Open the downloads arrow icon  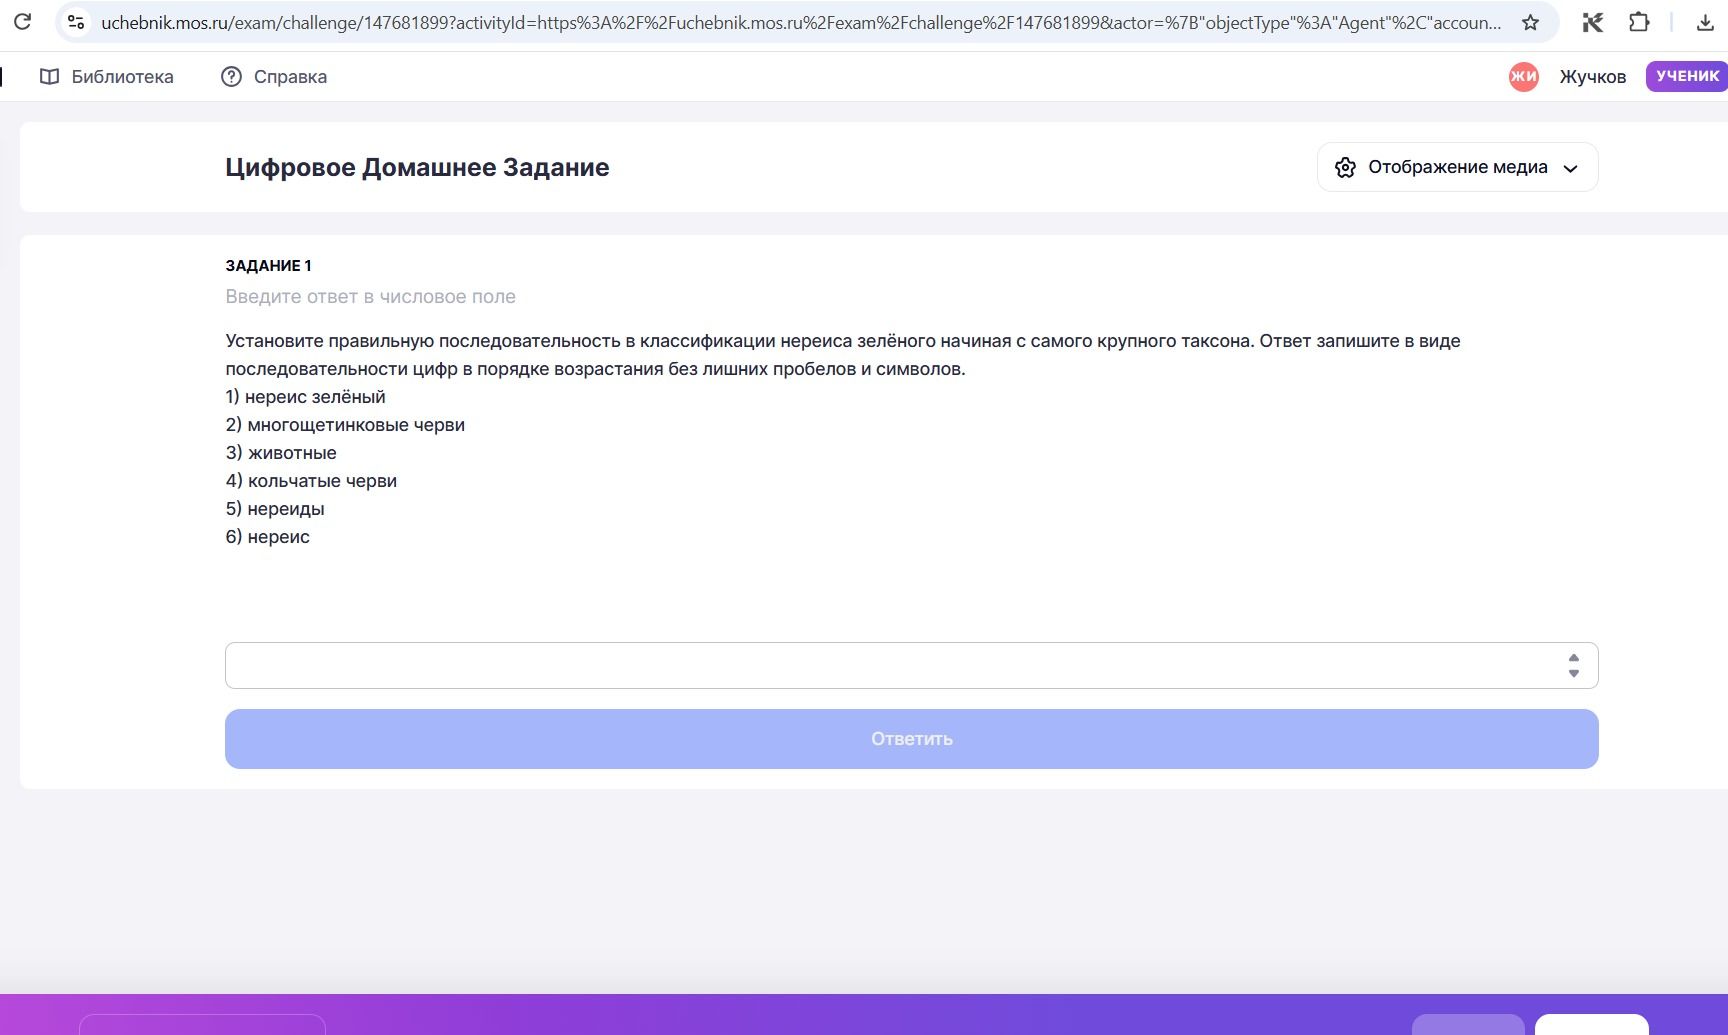point(1705,22)
